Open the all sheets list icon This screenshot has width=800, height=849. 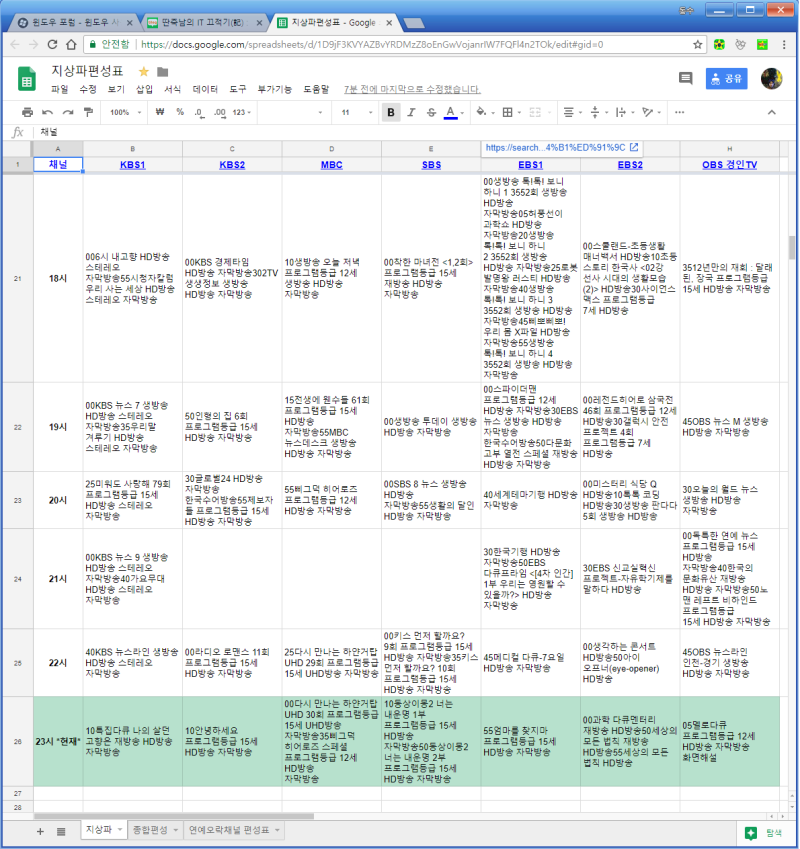click(x=61, y=831)
